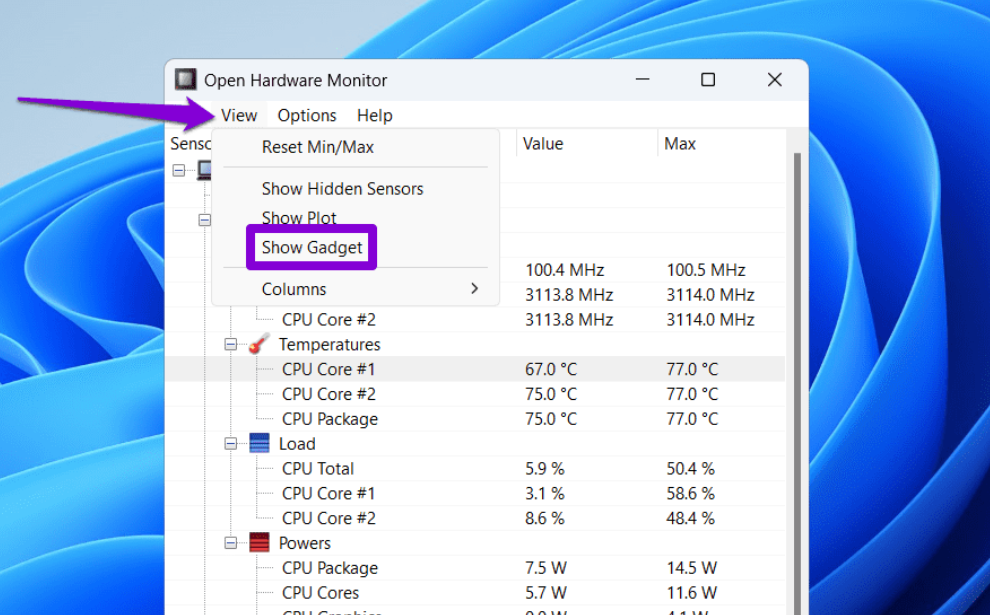This screenshot has width=990, height=615.
Task: Click the thermometer icon beside Temperatures
Action: [258, 344]
